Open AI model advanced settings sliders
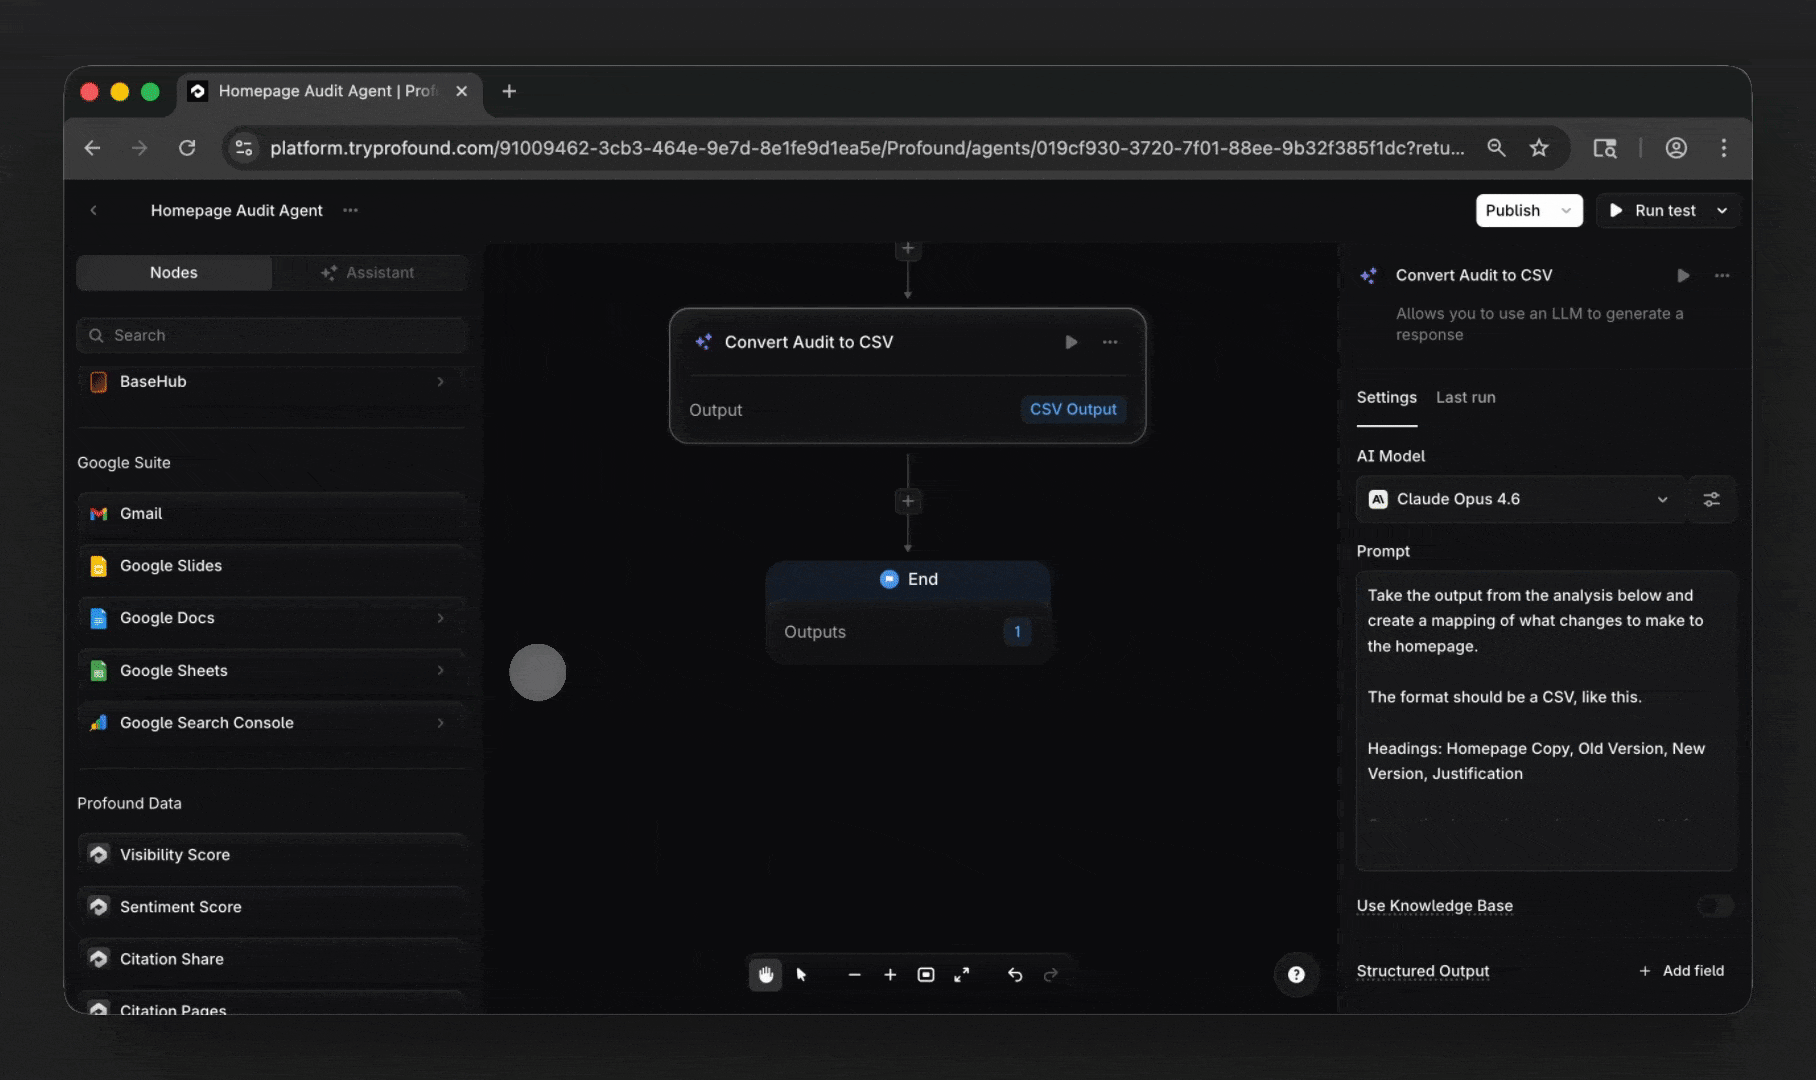Viewport: 1816px width, 1080px height. click(1712, 499)
